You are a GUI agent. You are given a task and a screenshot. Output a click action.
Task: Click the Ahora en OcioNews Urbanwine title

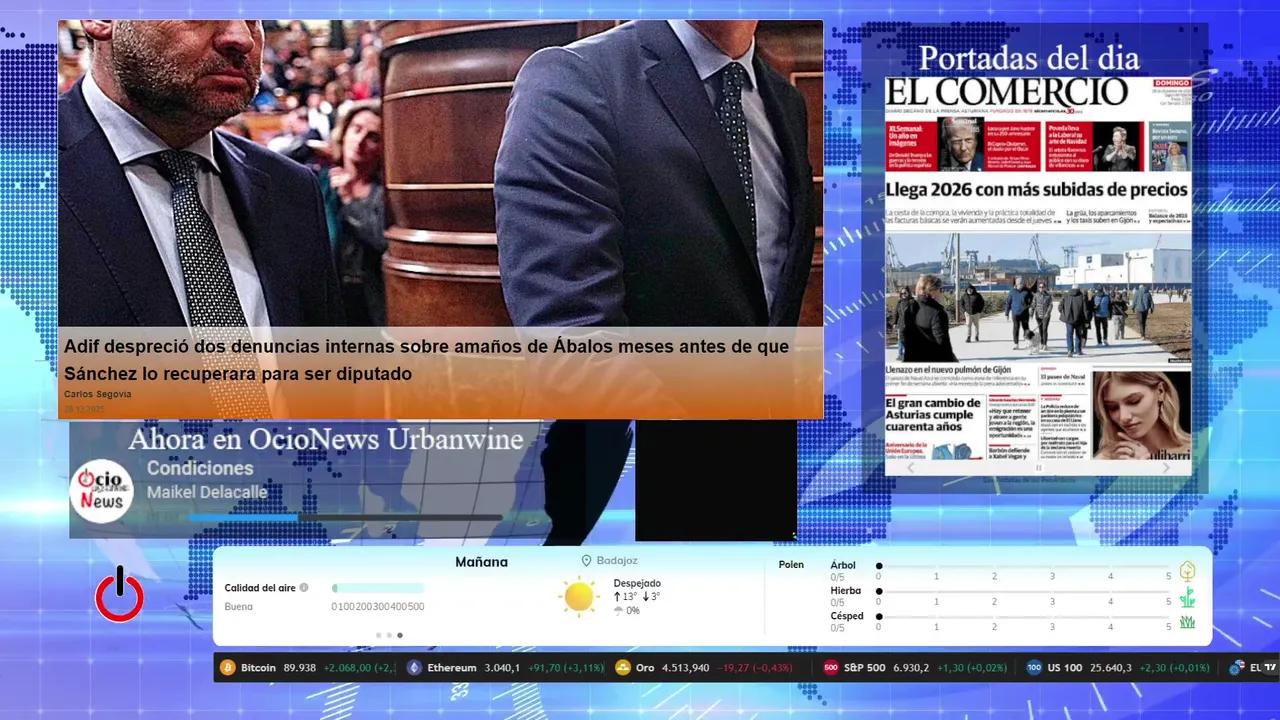pos(326,439)
